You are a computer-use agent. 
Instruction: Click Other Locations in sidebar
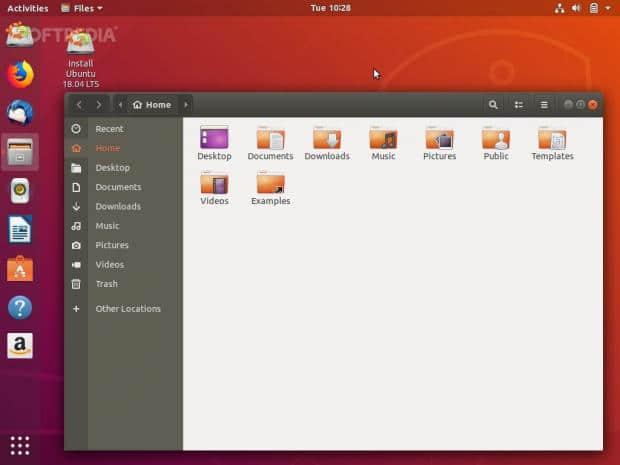click(127, 309)
